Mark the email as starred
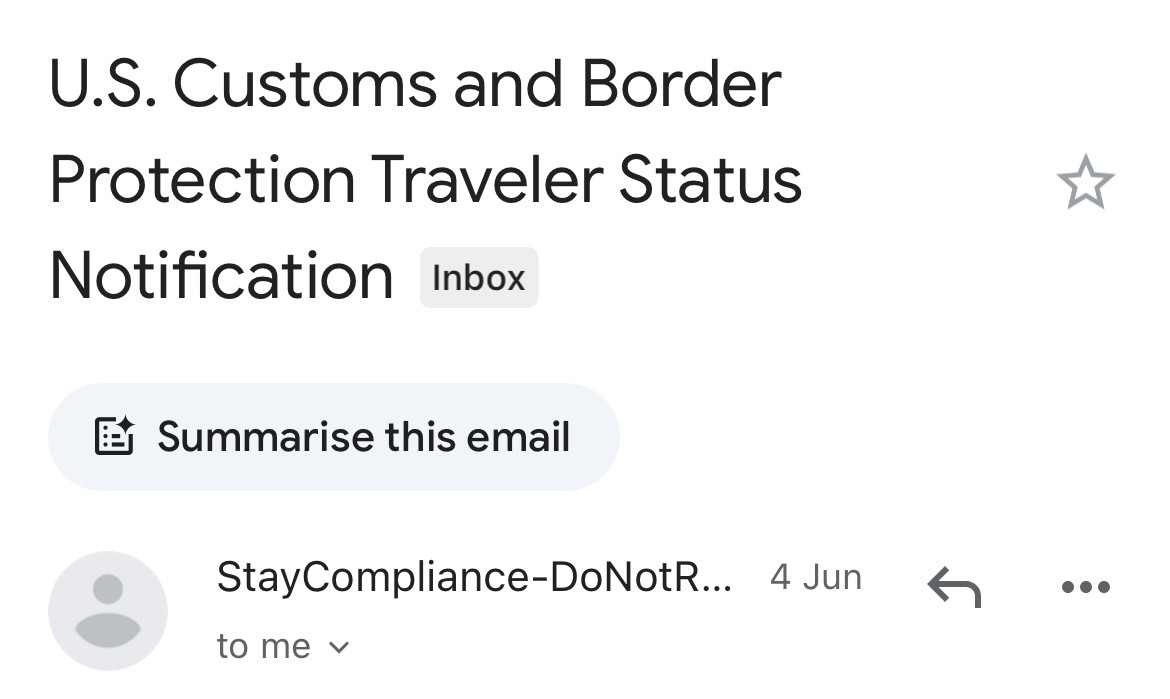 1085,185
